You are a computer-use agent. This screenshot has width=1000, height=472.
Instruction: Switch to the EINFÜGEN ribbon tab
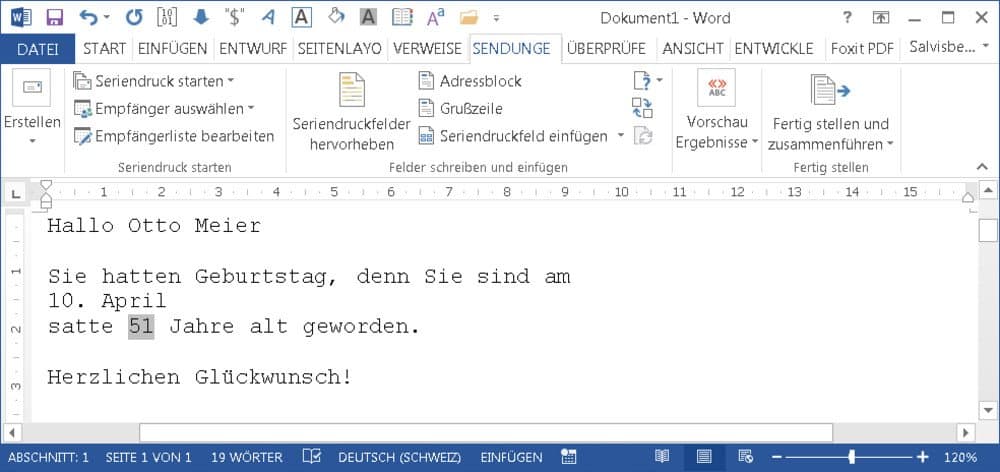[172, 48]
